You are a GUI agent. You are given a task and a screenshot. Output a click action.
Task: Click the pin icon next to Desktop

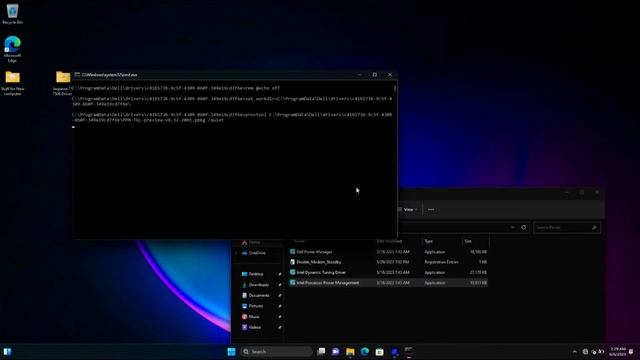pyautogui.click(x=280, y=274)
